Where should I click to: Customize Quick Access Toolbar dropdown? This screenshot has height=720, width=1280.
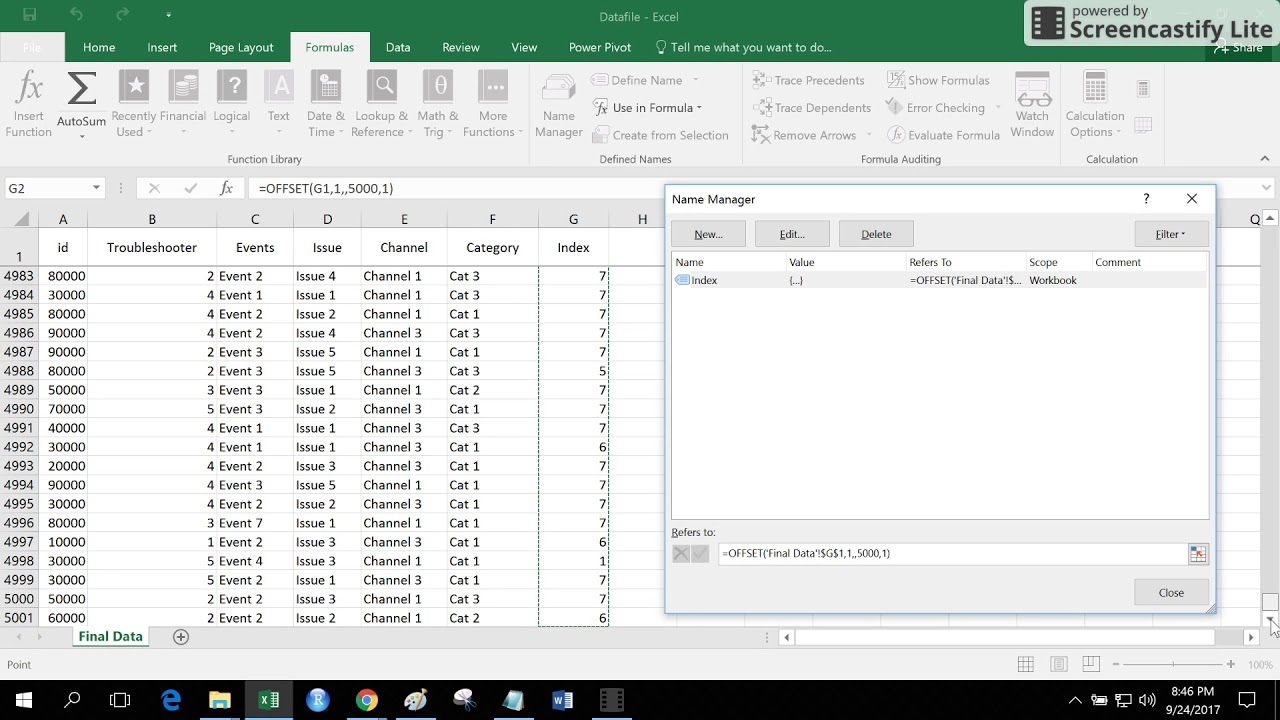(x=168, y=15)
